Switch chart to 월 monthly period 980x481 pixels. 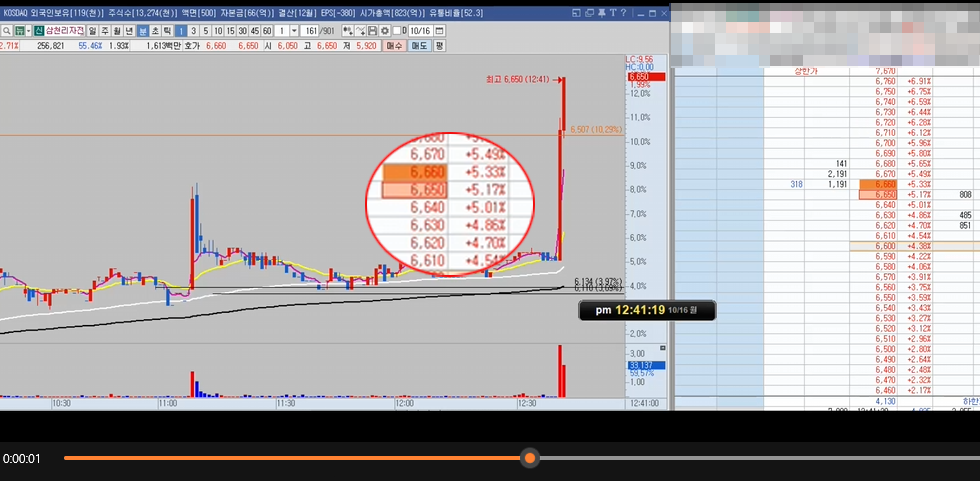coord(117,31)
